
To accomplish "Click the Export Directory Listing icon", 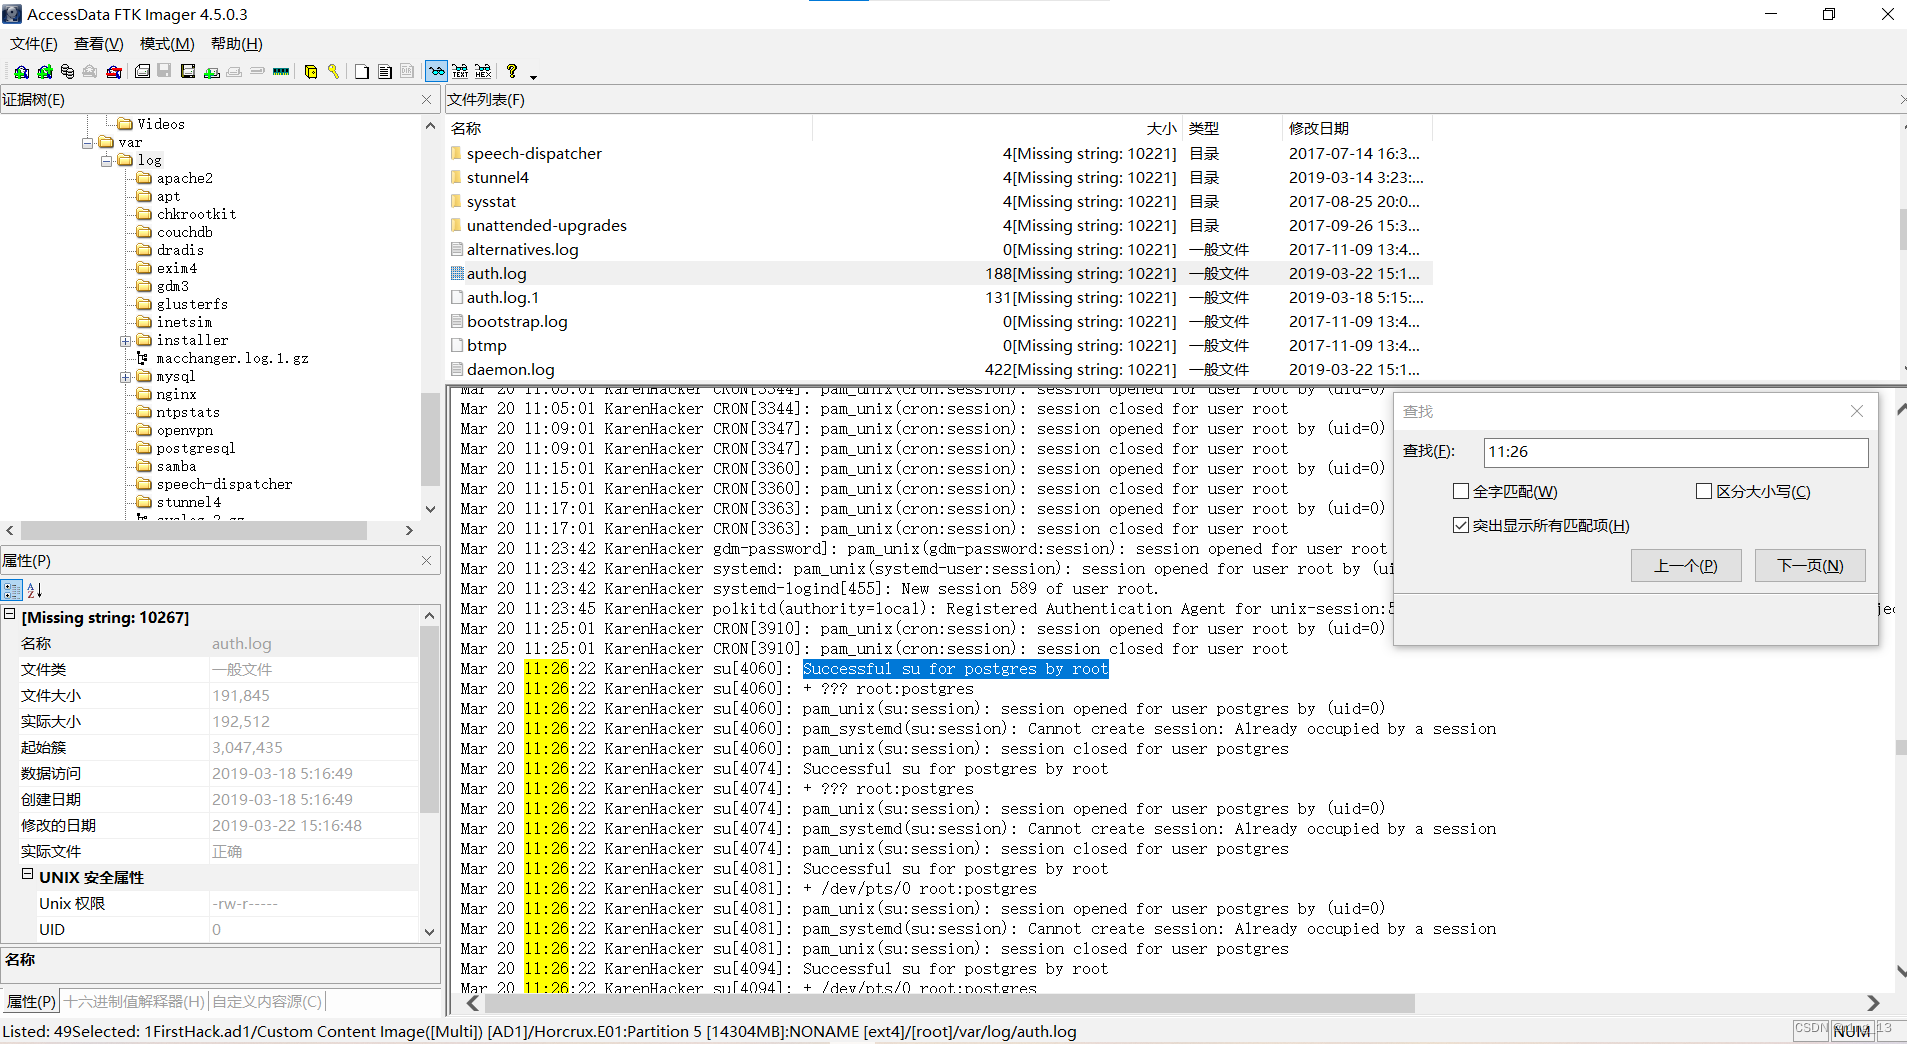I will pos(407,72).
